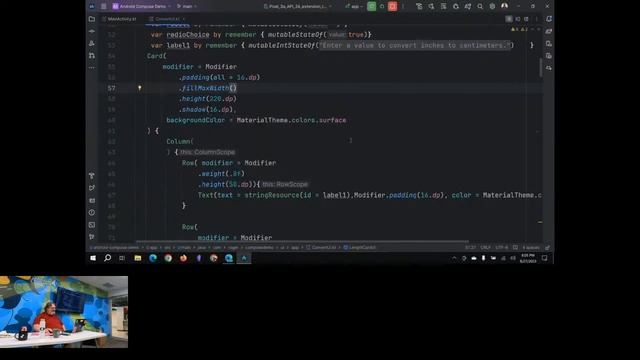Open the Project tool window folder icon
Viewport: 640px width, 360px height.
pyautogui.click(x=92, y=19)
